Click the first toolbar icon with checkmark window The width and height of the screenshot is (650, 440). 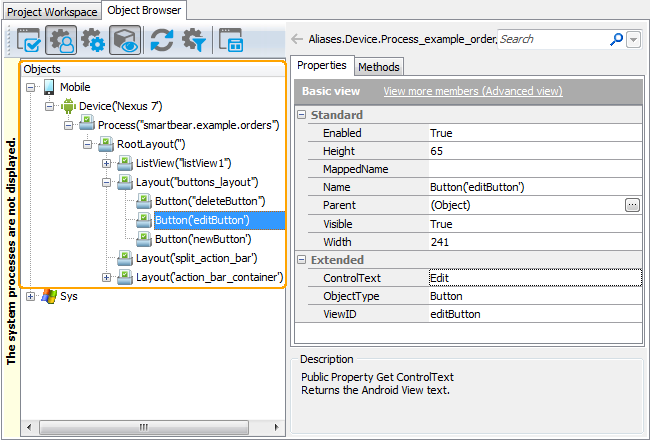28,40
